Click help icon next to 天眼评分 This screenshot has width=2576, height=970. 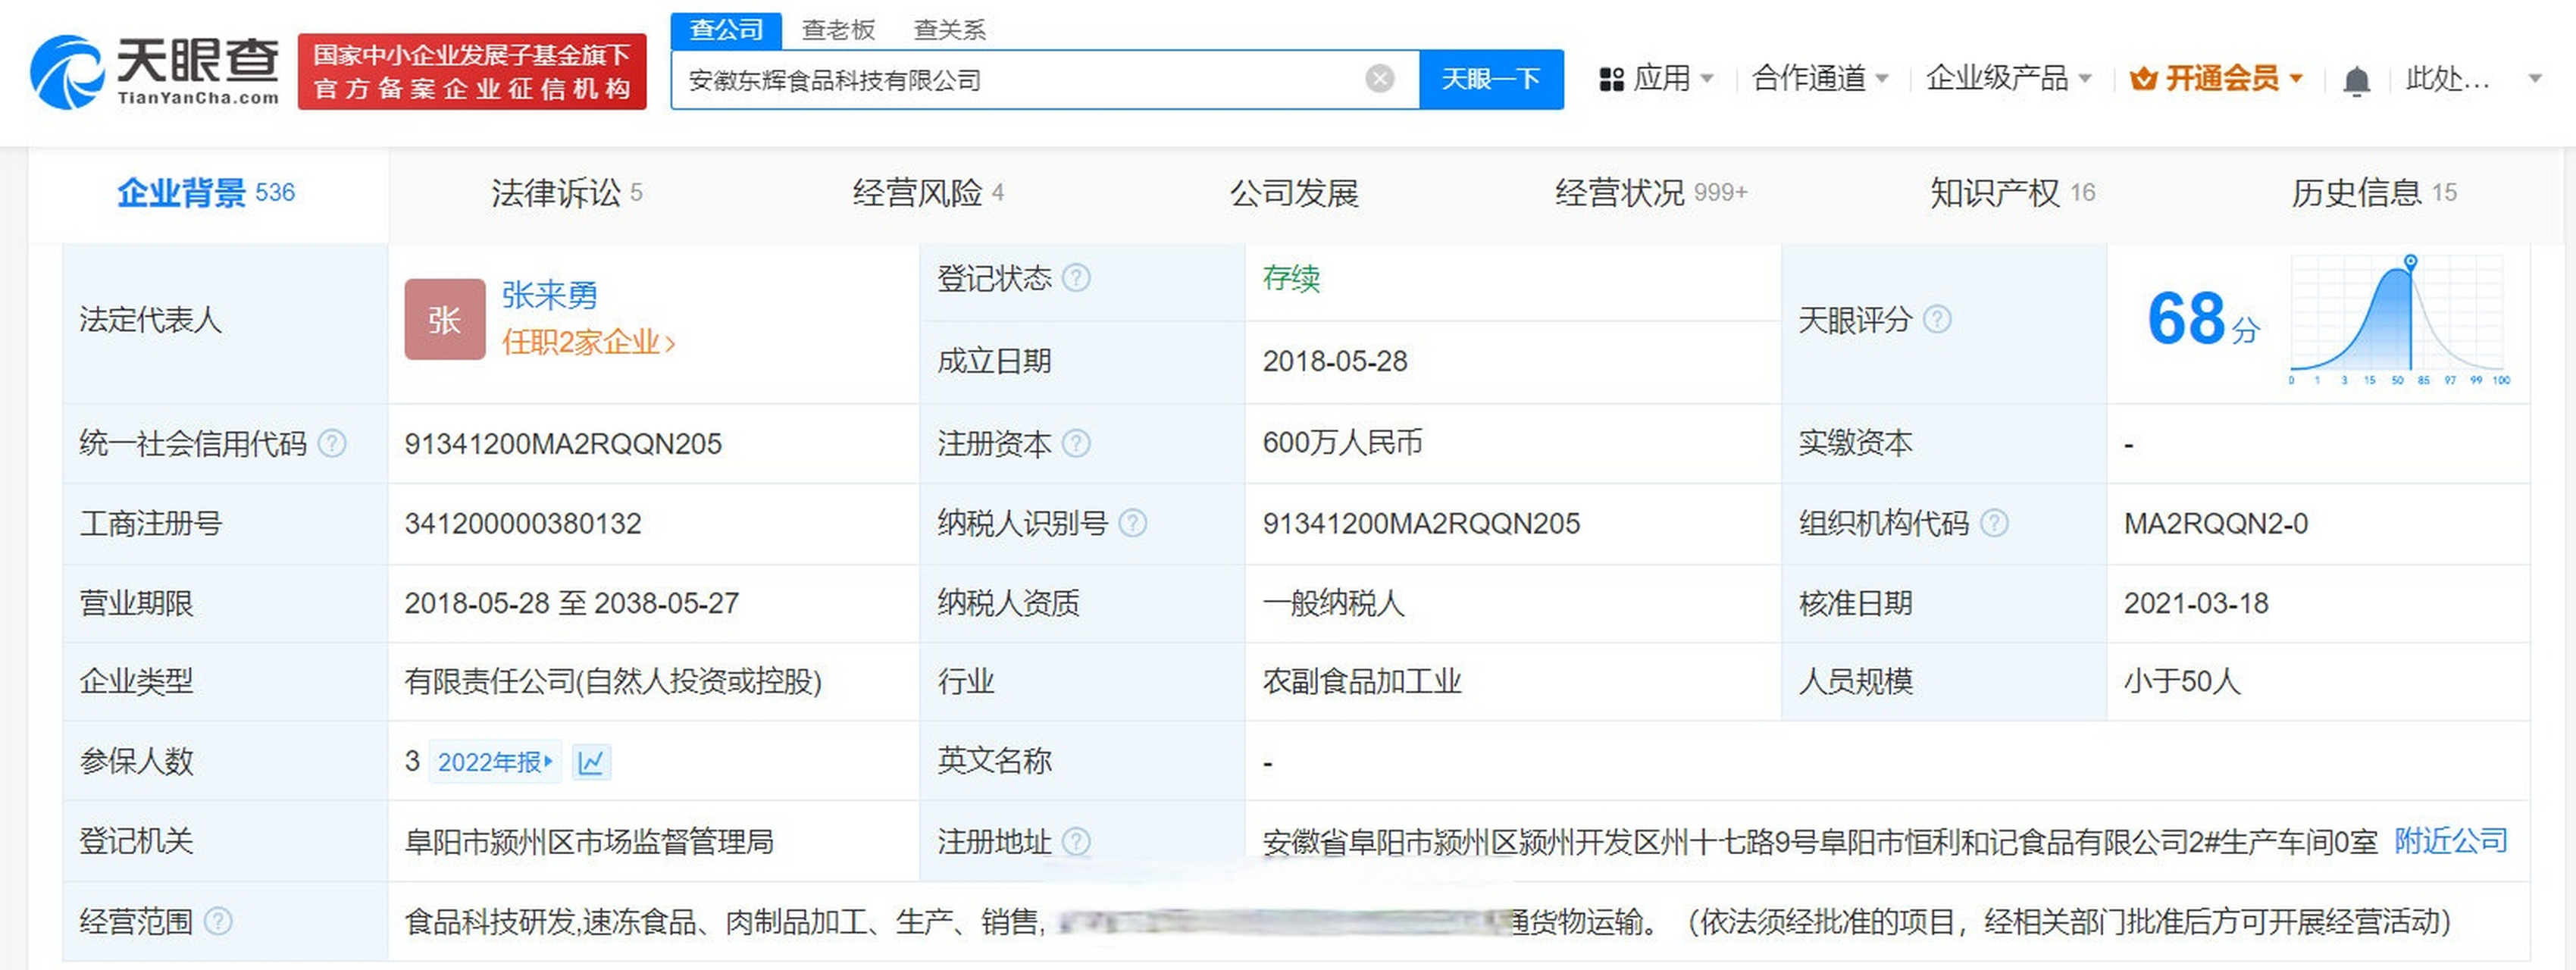1937,320
